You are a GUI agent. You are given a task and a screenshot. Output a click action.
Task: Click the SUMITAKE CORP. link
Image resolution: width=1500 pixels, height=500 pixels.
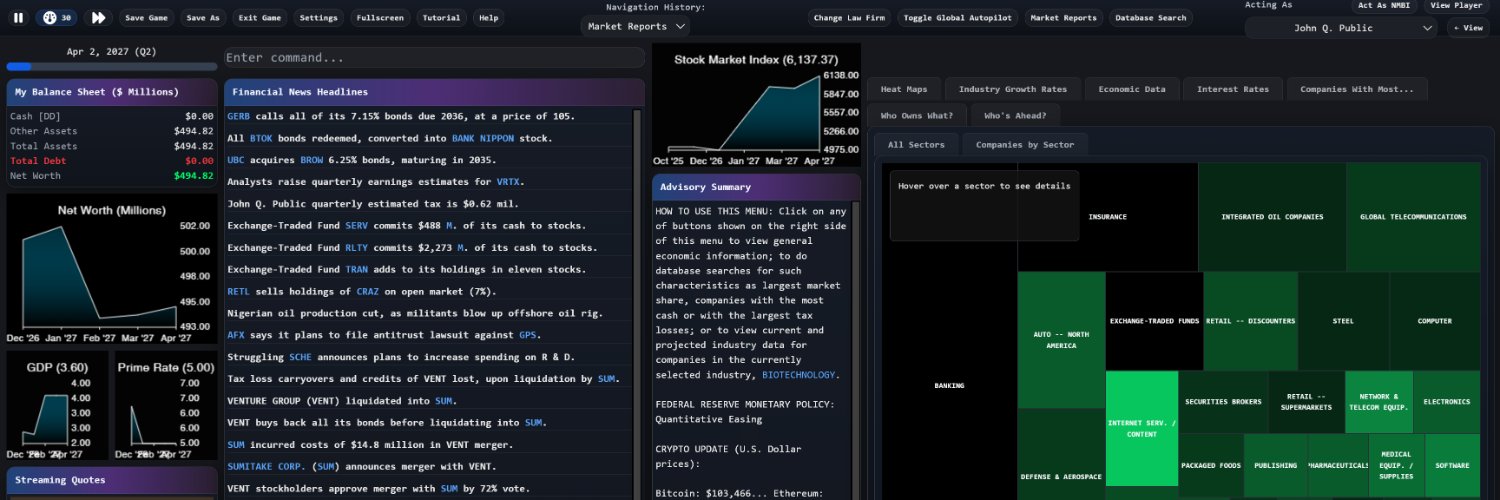[x=266, y=467]
